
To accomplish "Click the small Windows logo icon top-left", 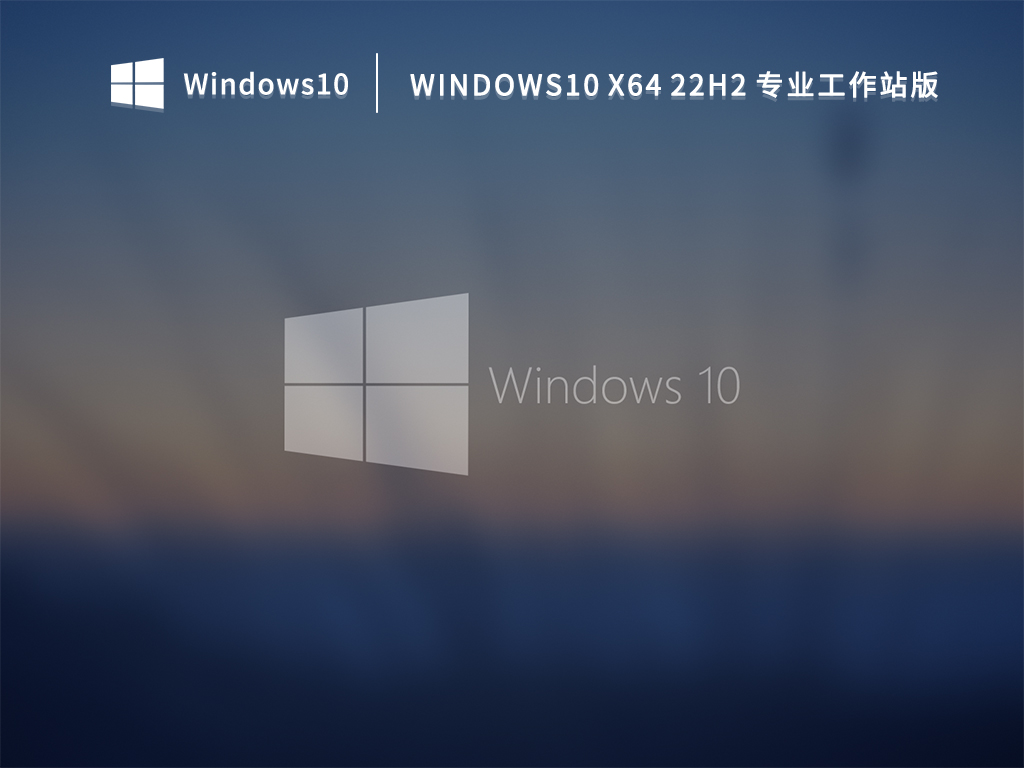I will [137, 83].
